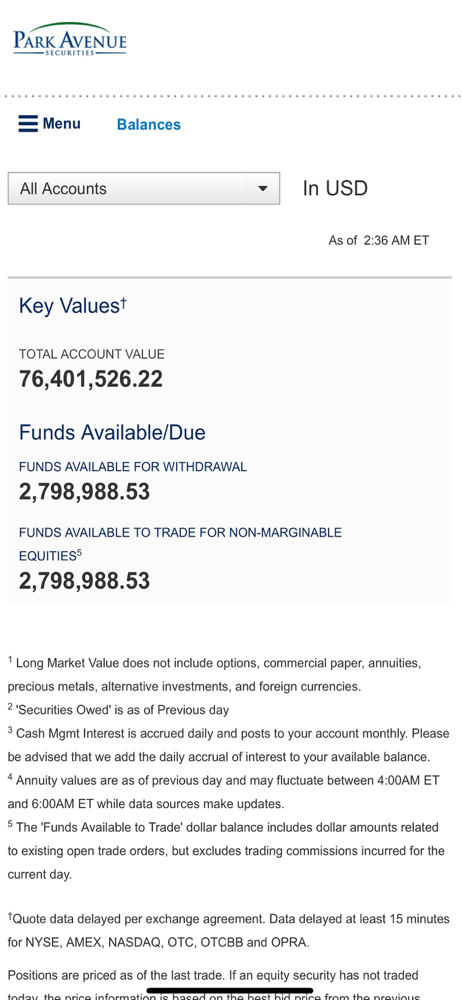Click the In USD currency label
Image resolution: width=462 pixels, height=1000 pixels.
click(x=335, y=189)
